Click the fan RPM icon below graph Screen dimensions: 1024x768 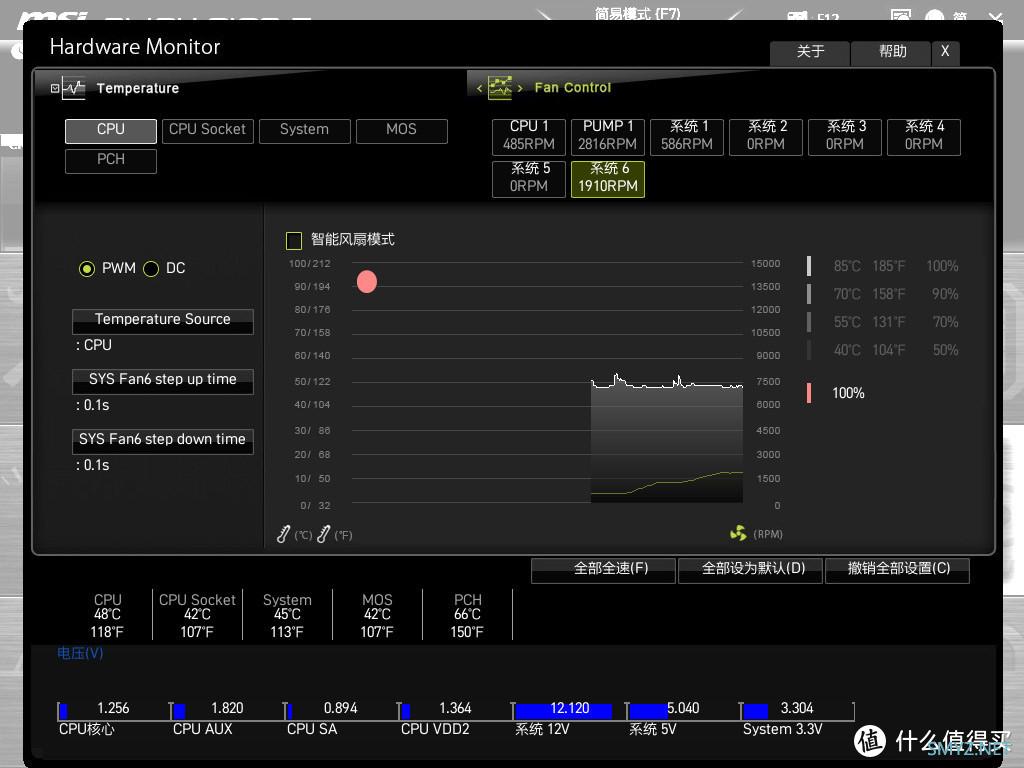[738, 534]
